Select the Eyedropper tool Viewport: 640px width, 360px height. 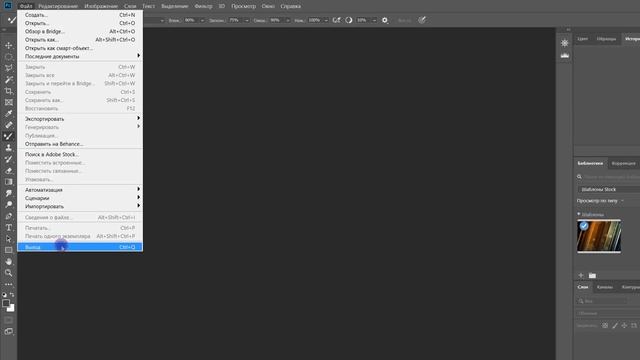(x=9, y=114)
